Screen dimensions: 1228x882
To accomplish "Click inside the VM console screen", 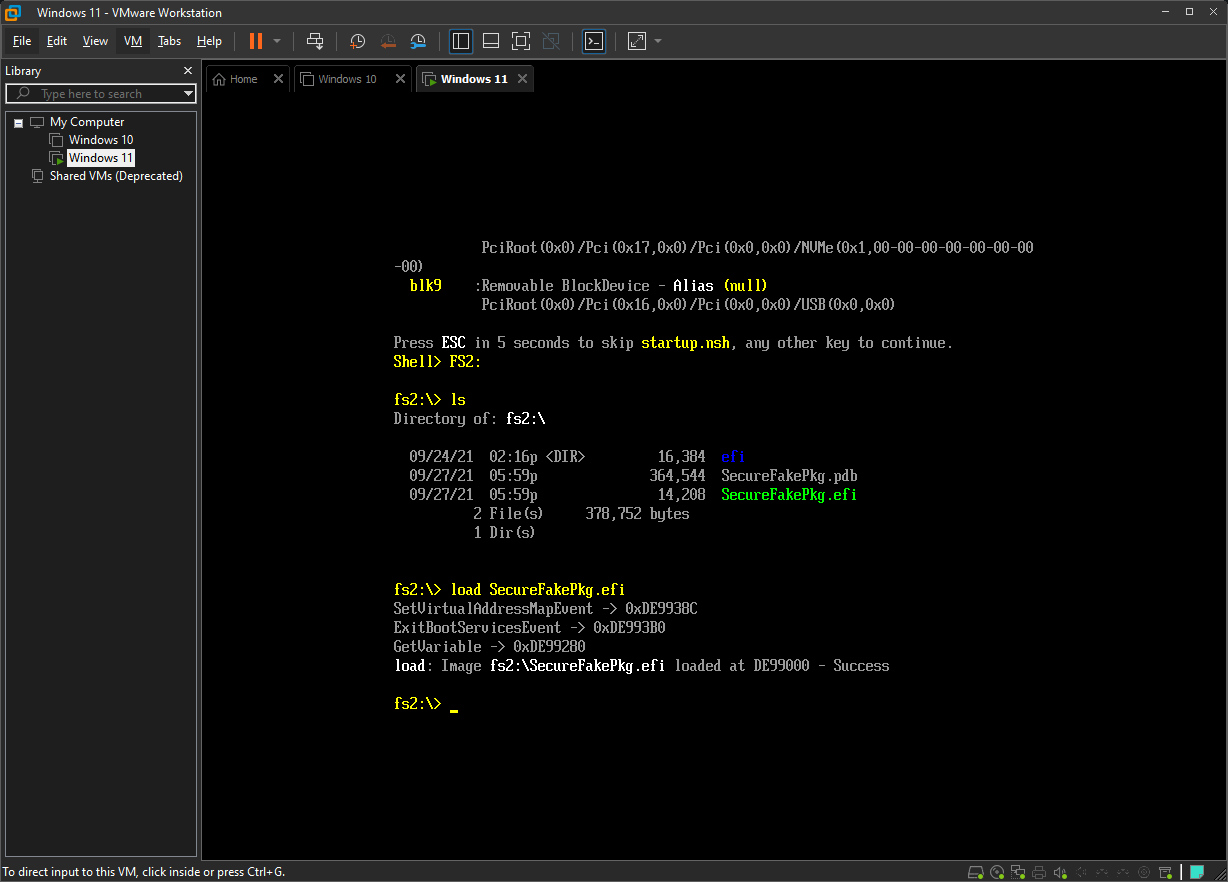I will [714, 477].
